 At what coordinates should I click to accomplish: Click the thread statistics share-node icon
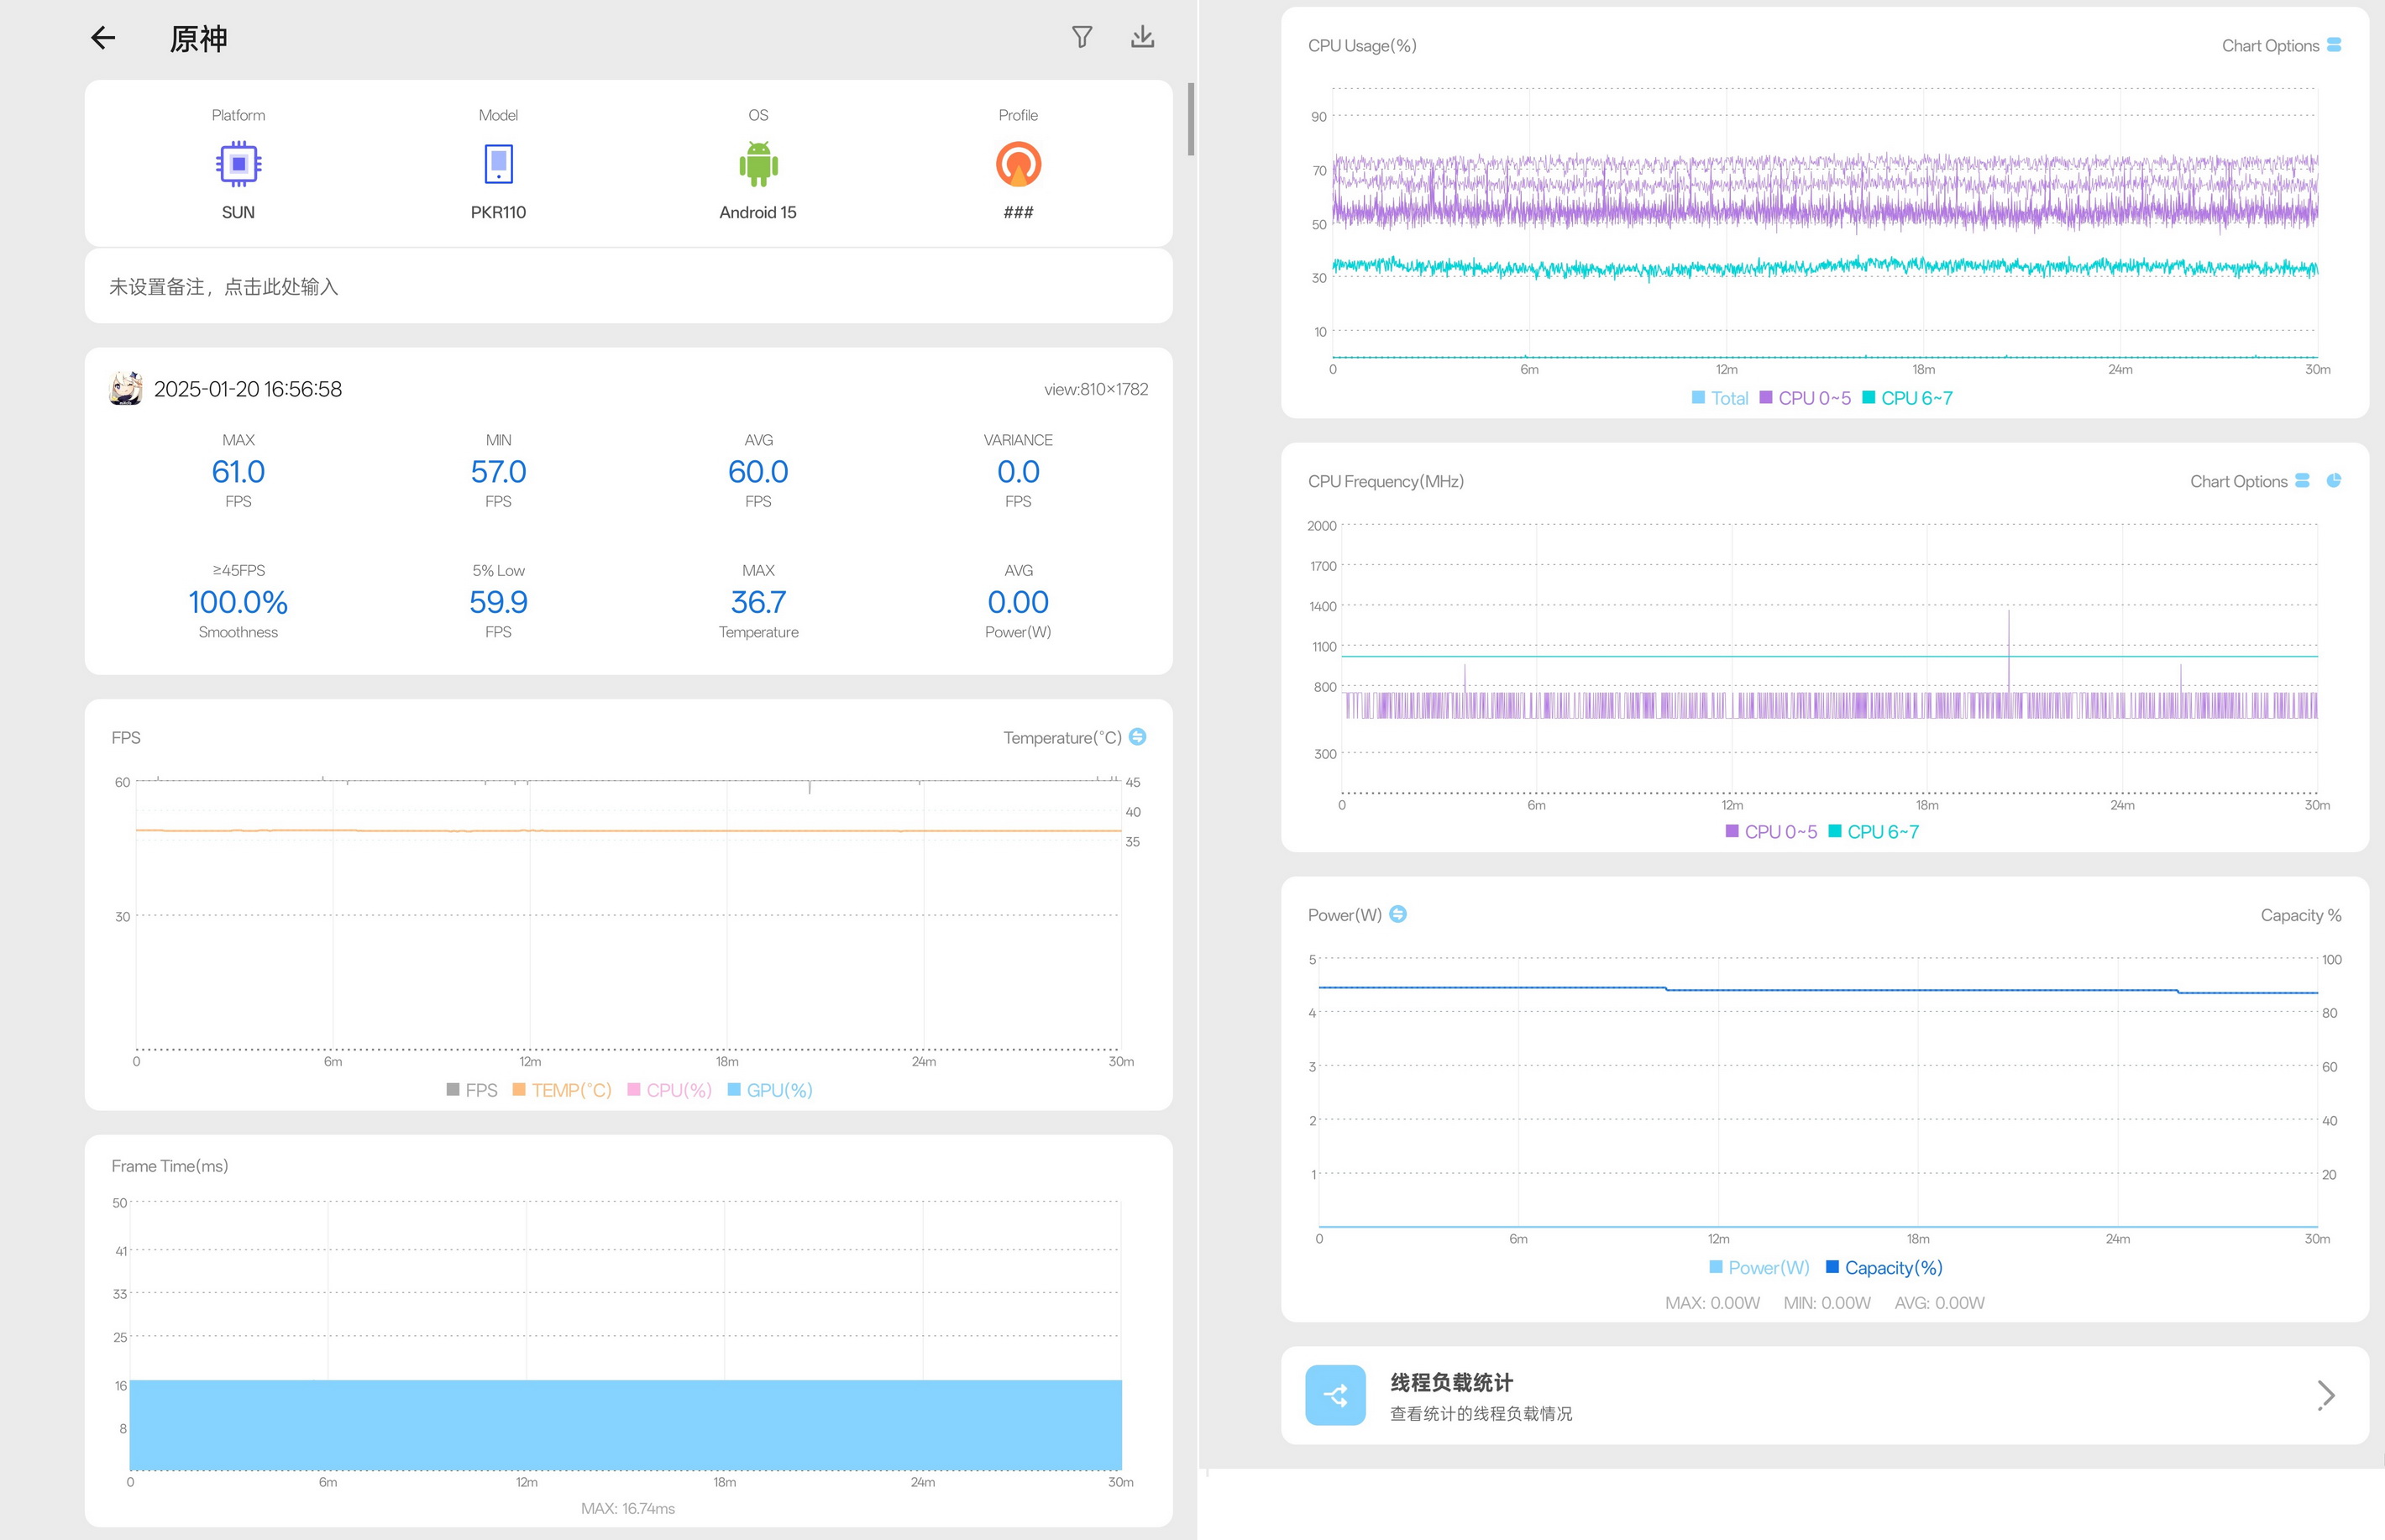(1335, 1395)
